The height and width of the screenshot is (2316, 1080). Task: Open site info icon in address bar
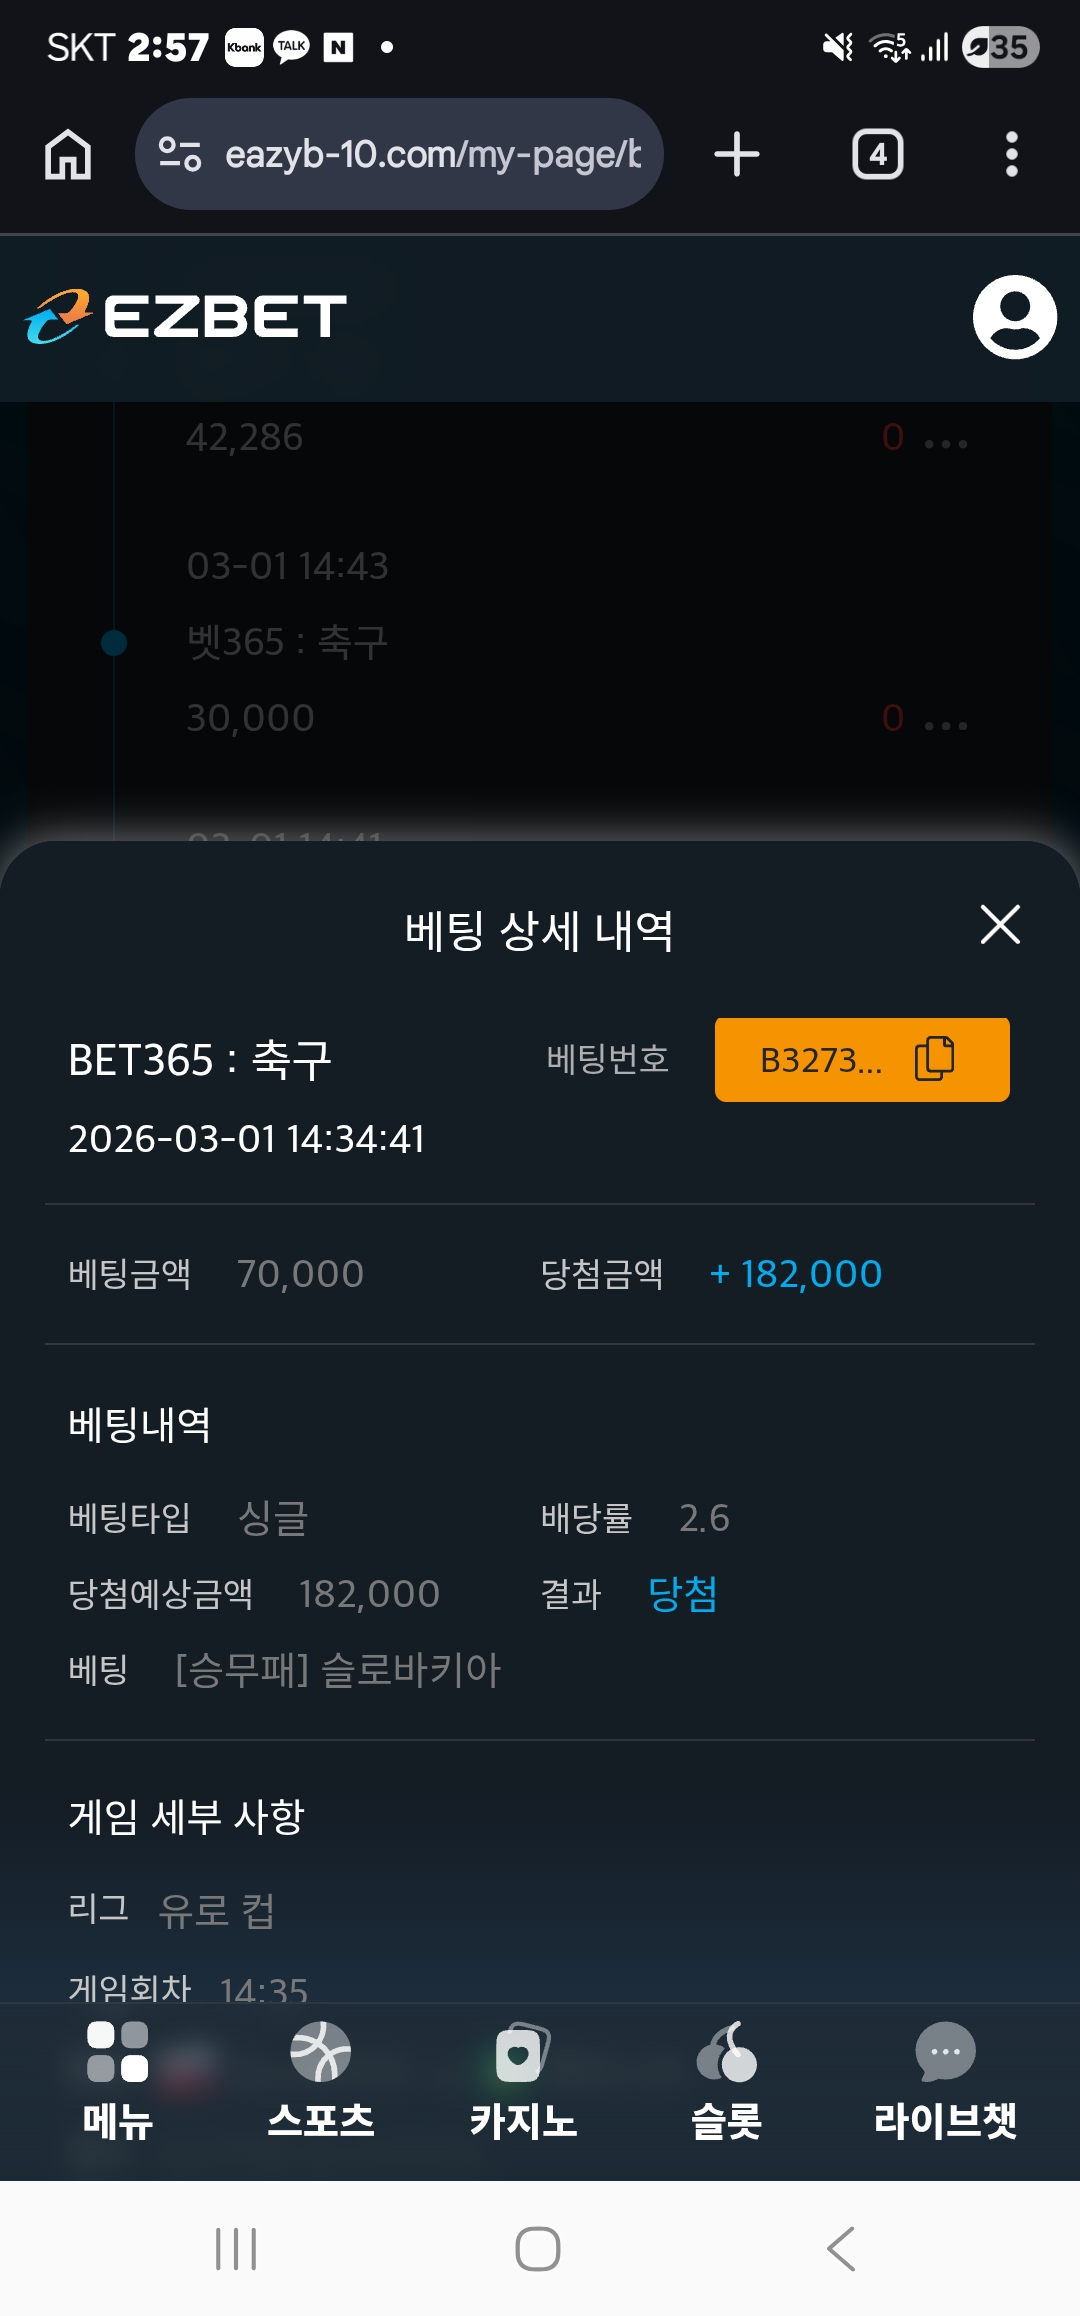click(180, 154)
